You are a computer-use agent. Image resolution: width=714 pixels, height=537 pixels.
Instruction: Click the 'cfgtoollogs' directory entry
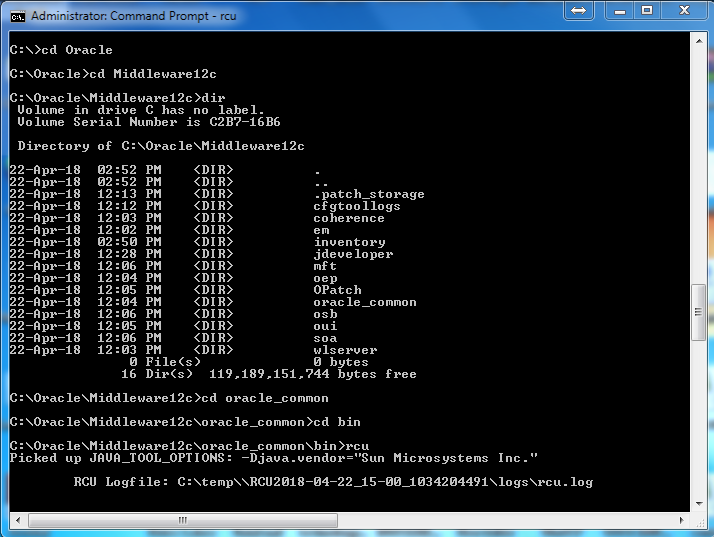357,206
